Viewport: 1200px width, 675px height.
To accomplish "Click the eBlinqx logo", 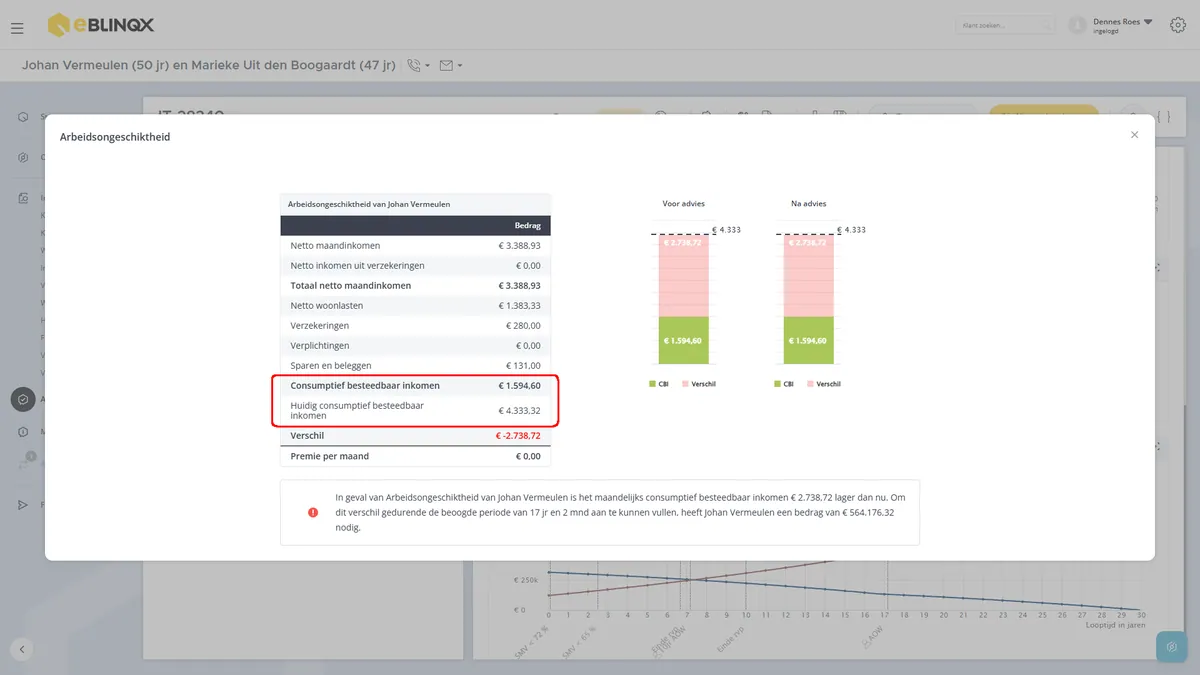I will 101,25.
